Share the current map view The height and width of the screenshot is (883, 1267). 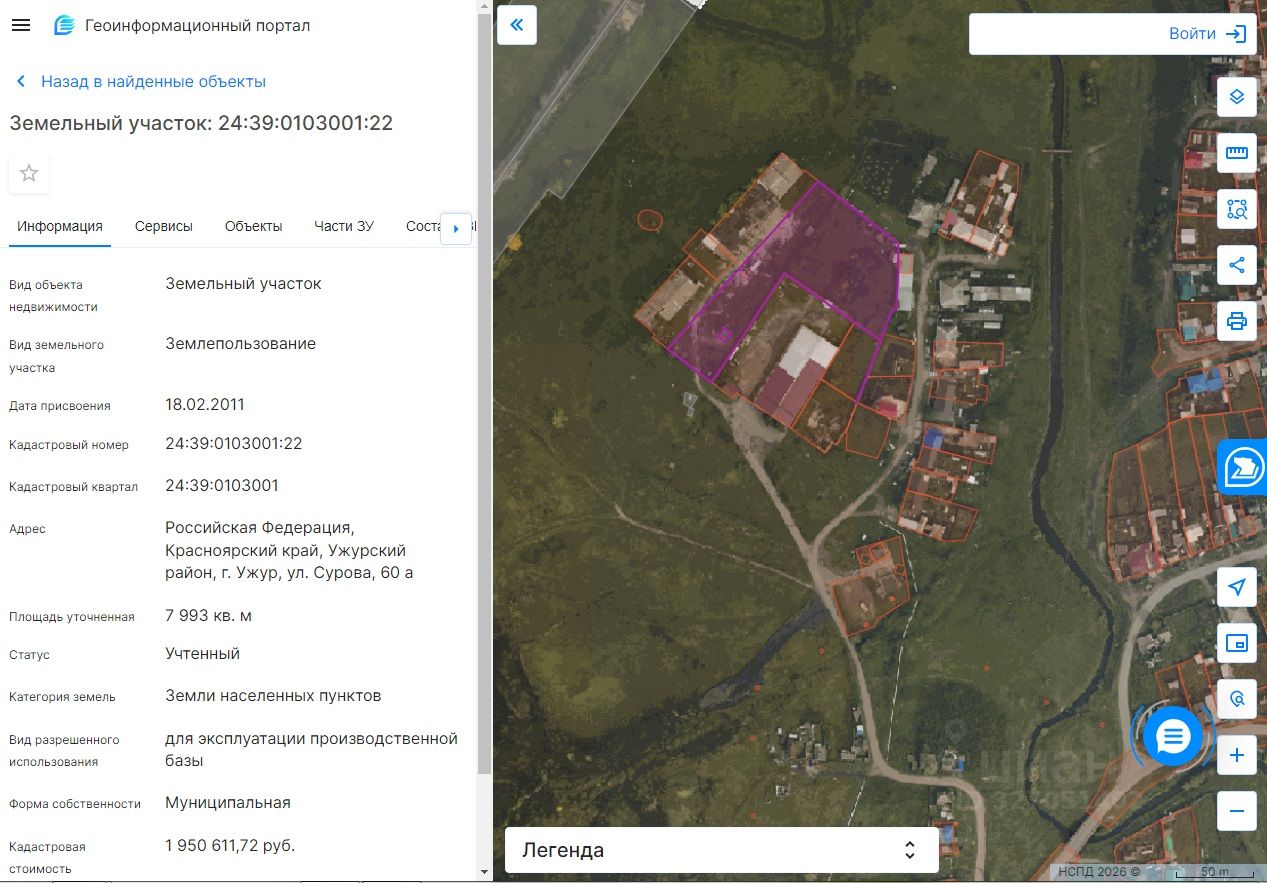[1237, 265]
